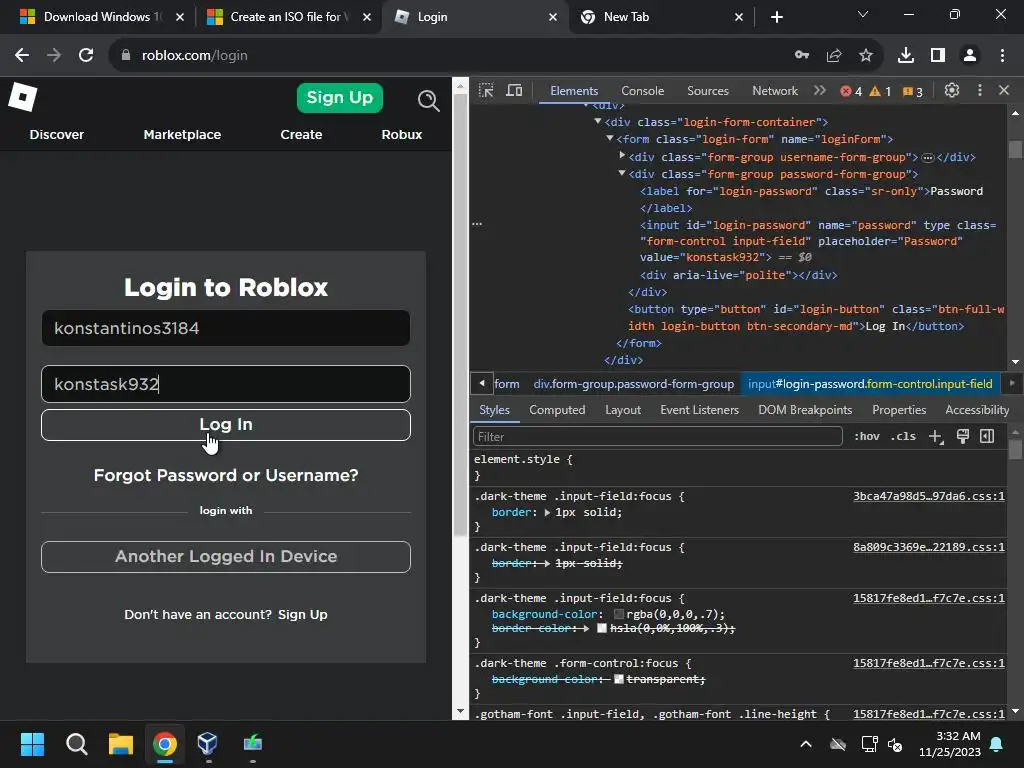The width and height of the screenshot is (1024, 768).
Task: Collapse the login-form-container div node
Action: coord(598,121)
